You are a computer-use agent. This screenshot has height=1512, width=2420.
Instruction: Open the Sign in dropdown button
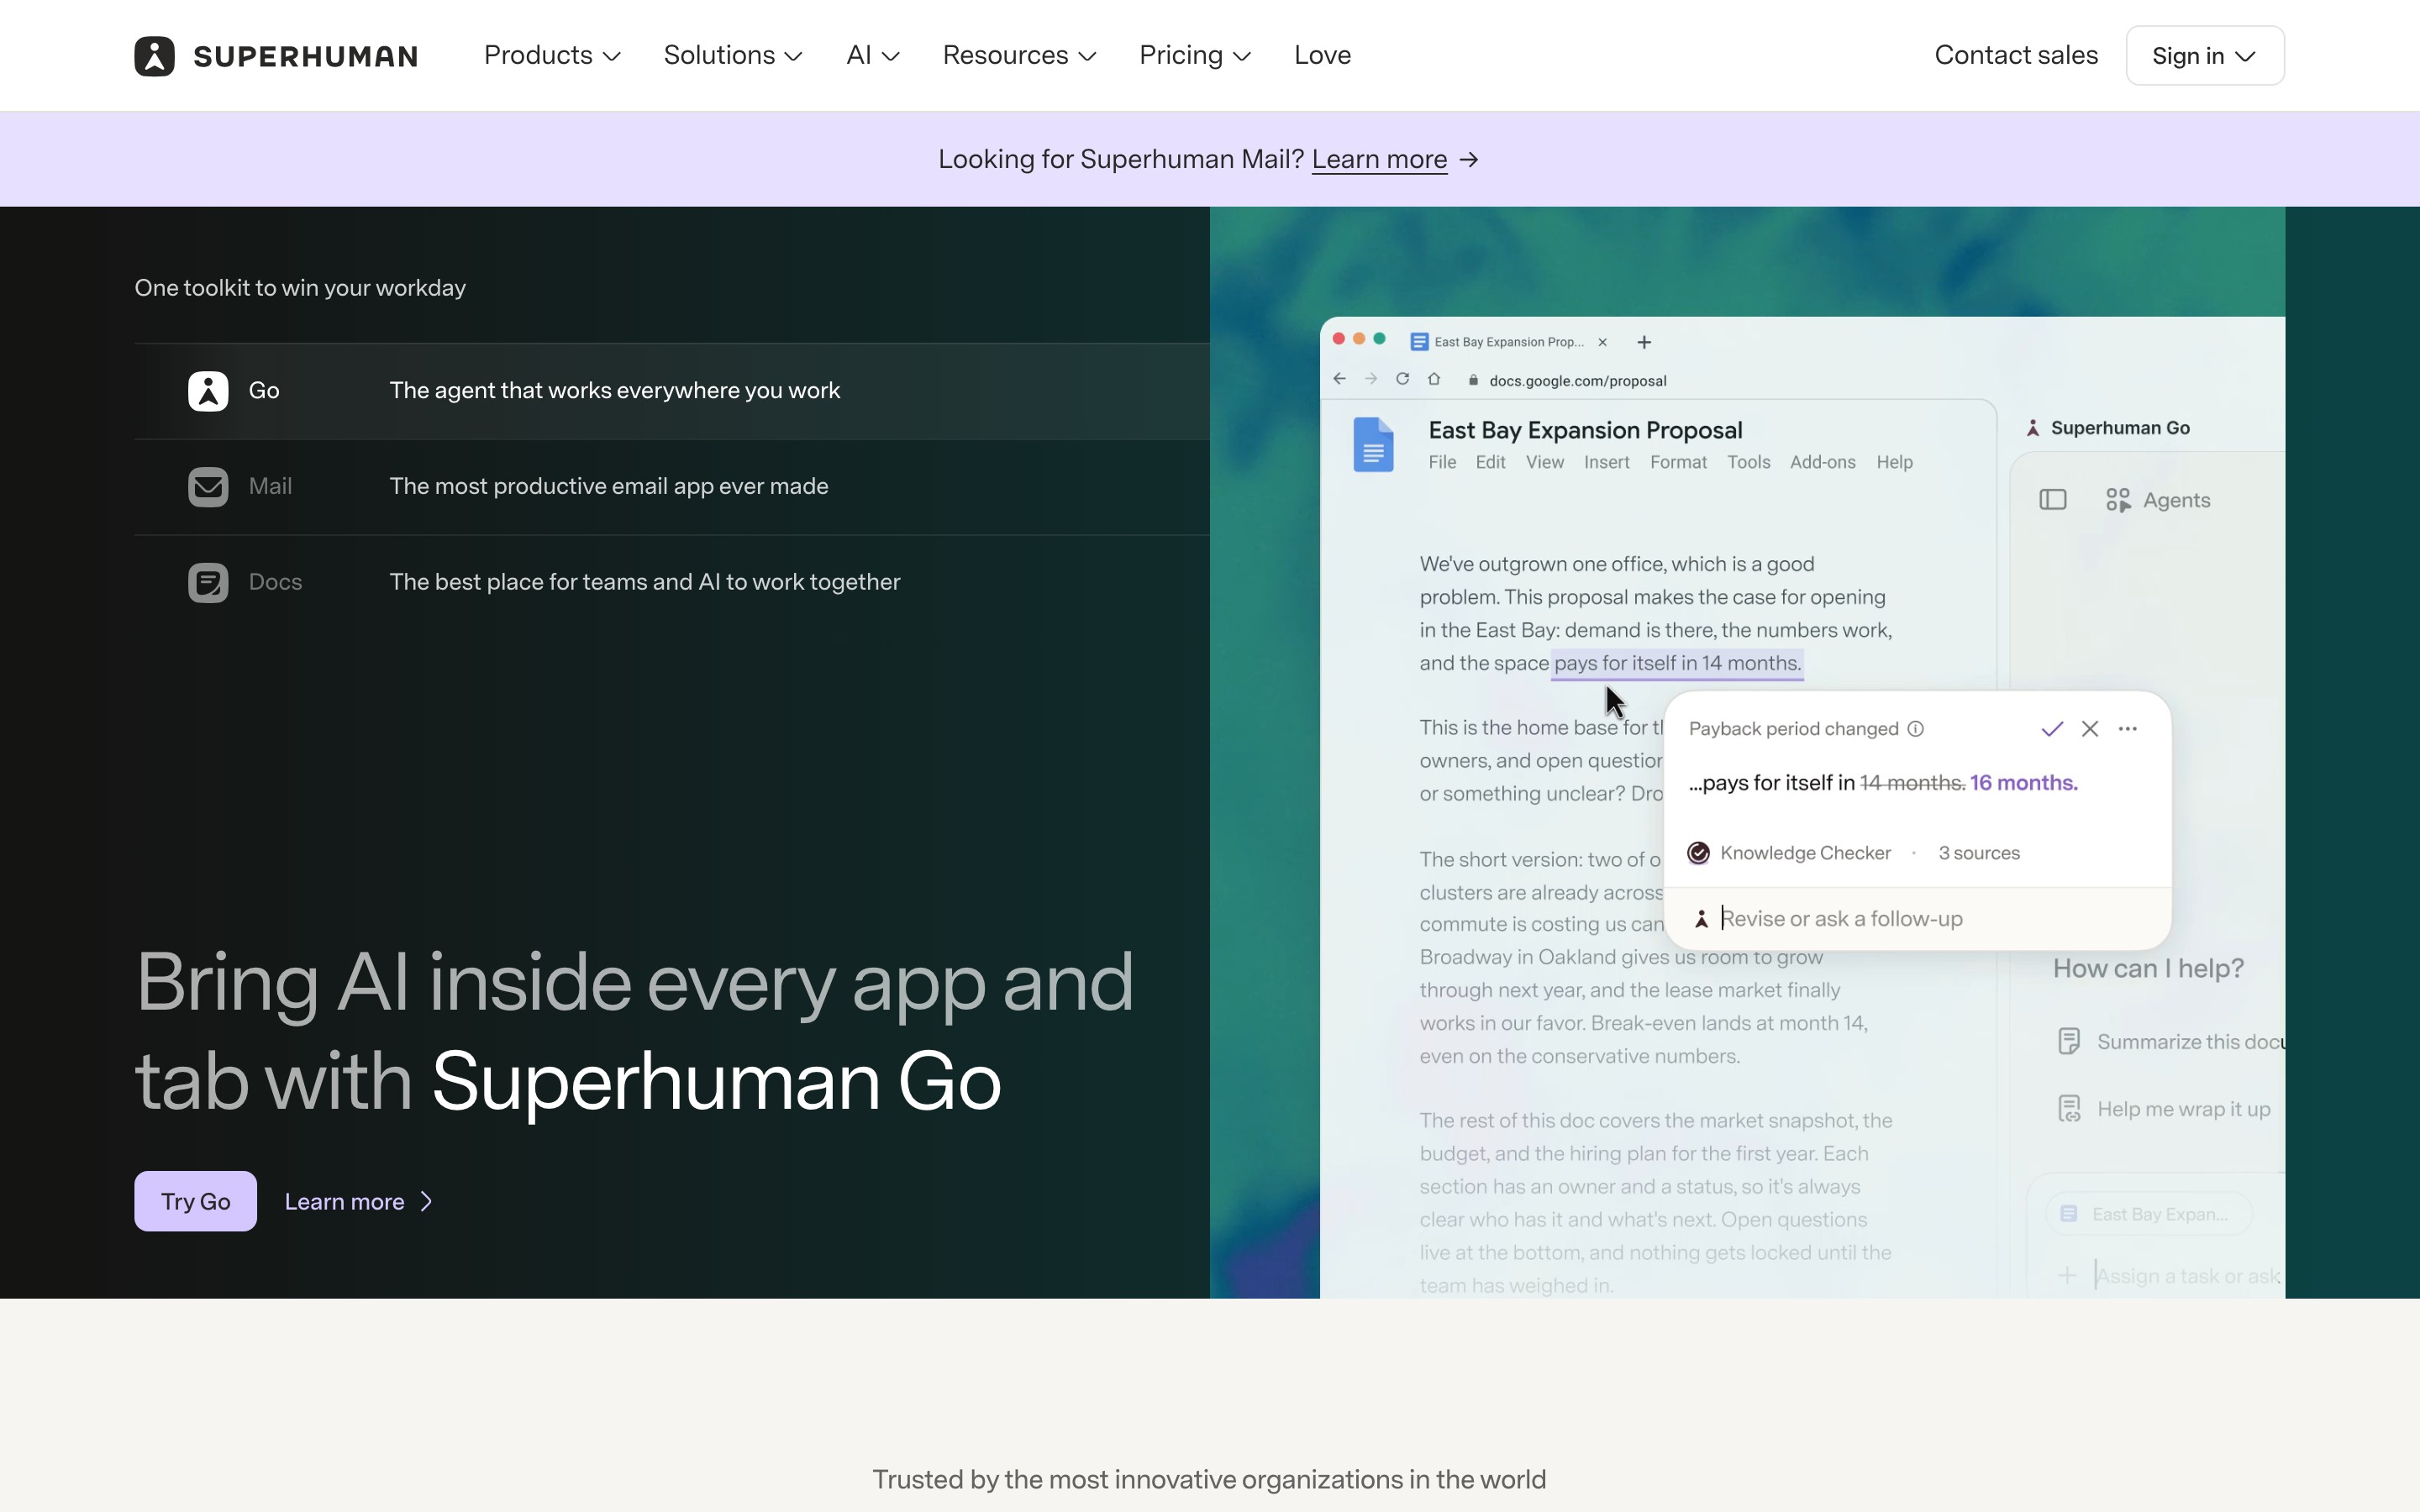tap(2204, 56)
